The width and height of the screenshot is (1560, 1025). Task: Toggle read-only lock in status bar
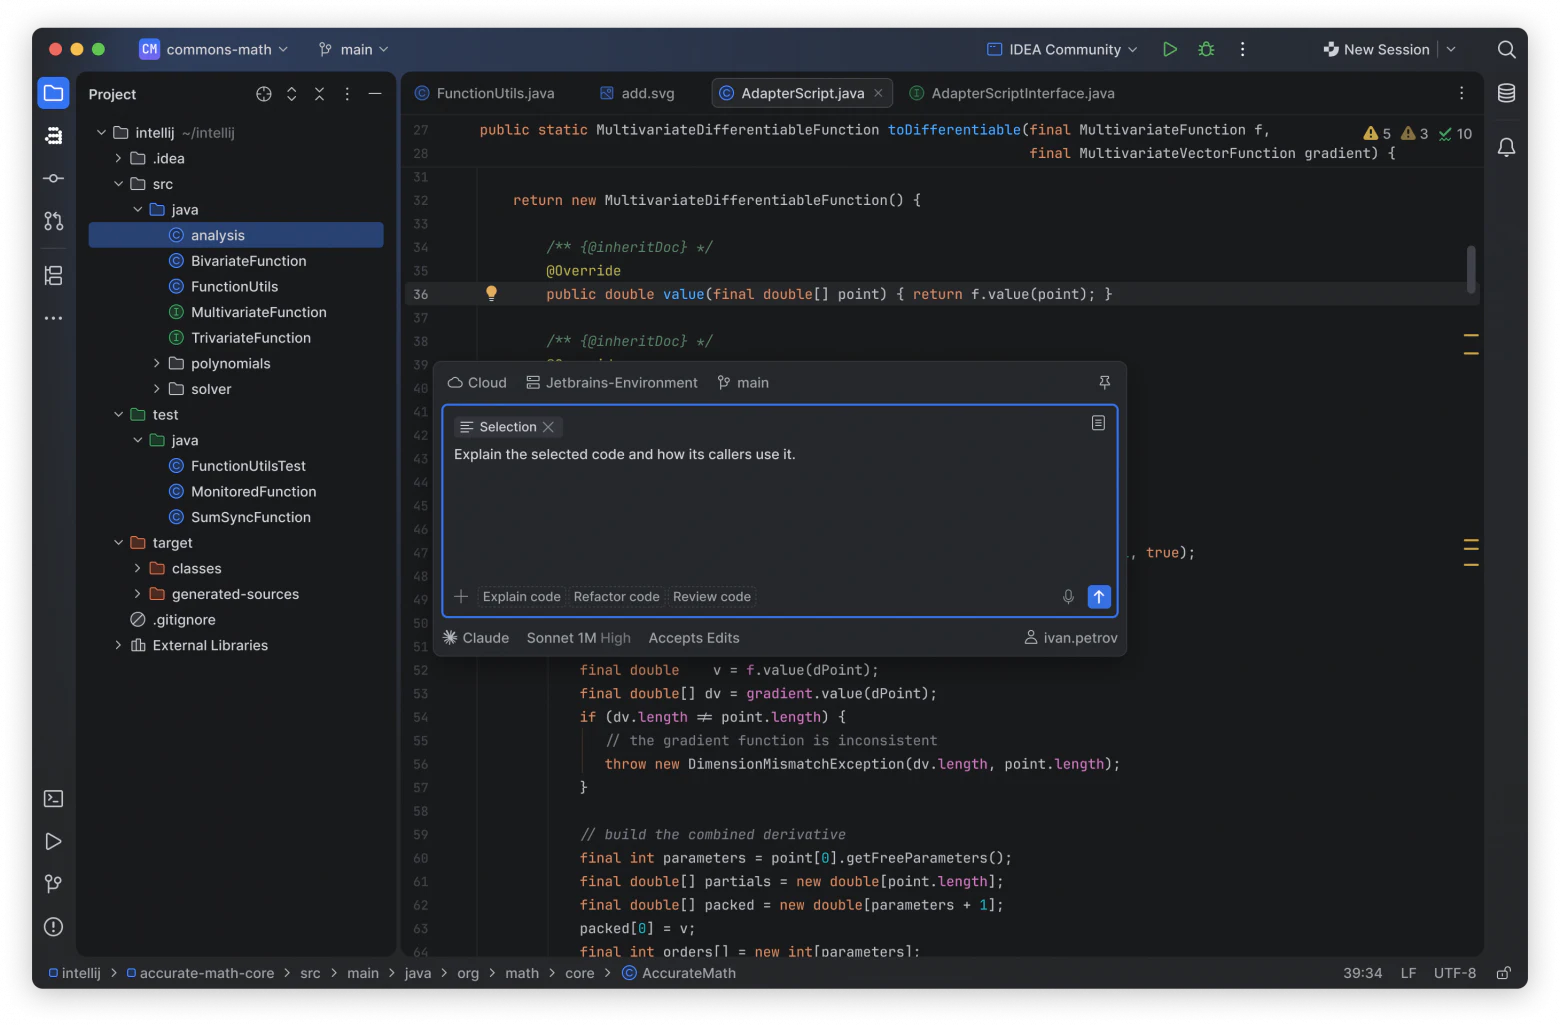[1503, 973]
